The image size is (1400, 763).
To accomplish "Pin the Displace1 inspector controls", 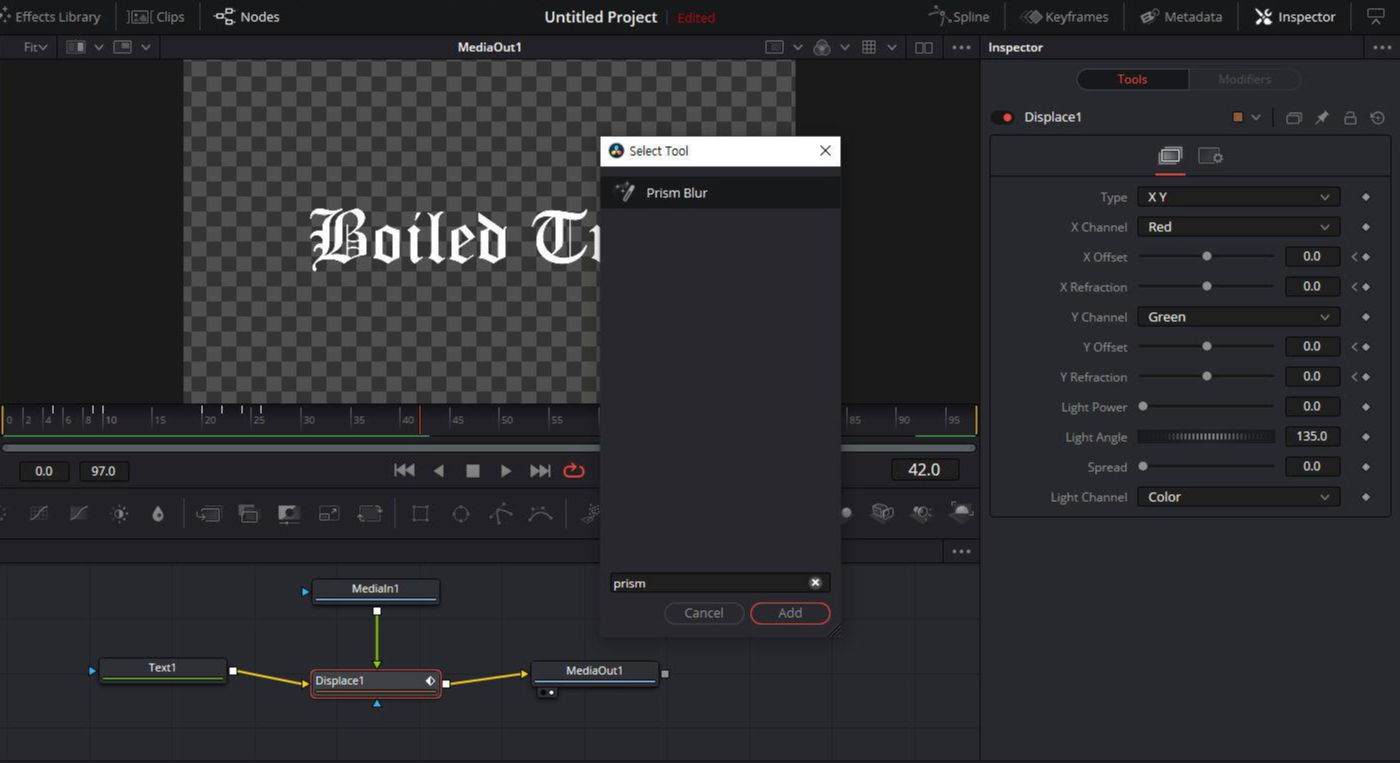I will pos(1322,118).
